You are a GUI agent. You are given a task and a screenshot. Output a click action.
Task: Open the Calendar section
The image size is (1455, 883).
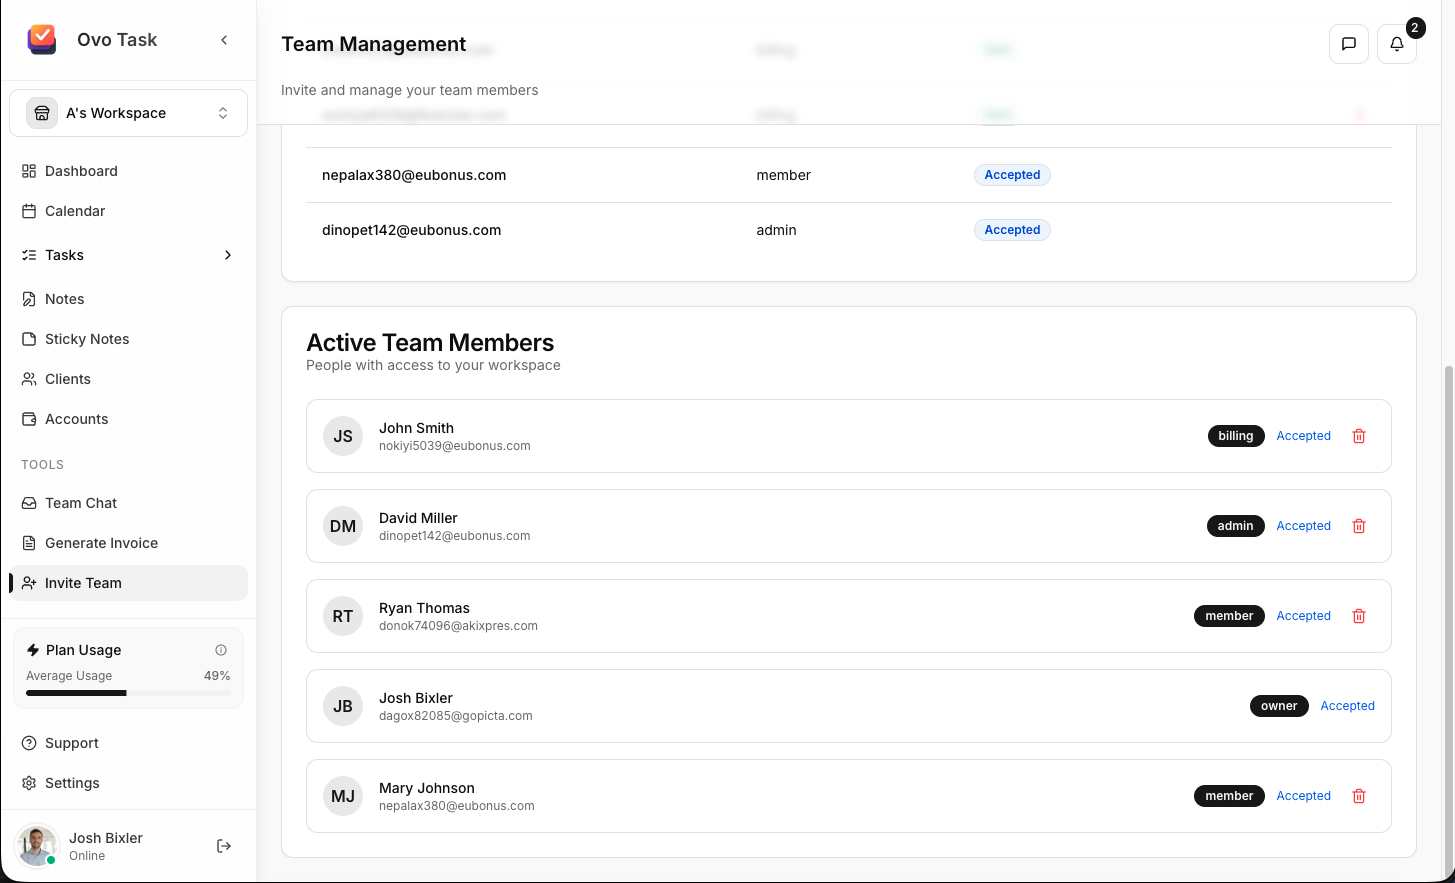click(75, 211)
